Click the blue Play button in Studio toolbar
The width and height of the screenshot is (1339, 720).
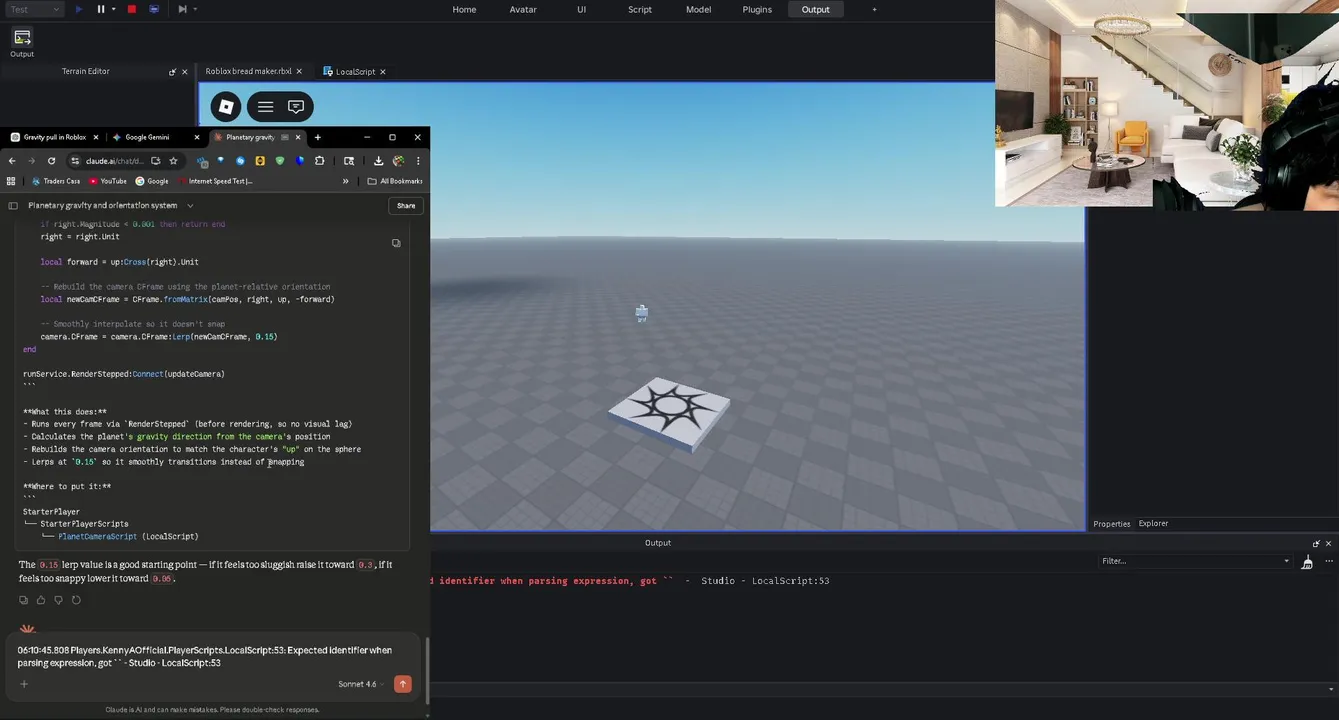point(79,9)
